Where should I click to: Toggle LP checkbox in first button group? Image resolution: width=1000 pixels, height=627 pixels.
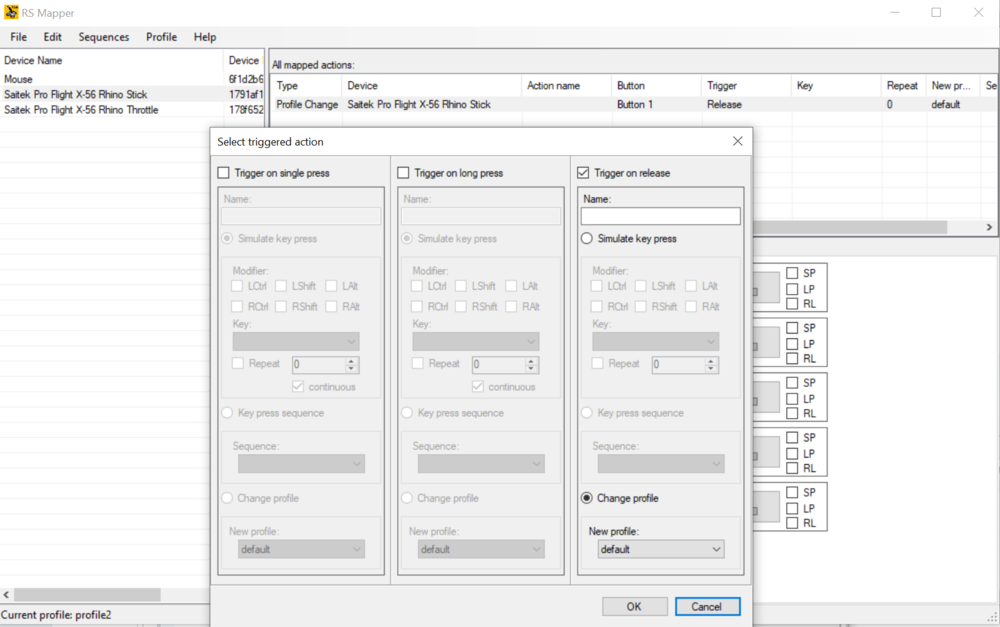coord(792,289)
